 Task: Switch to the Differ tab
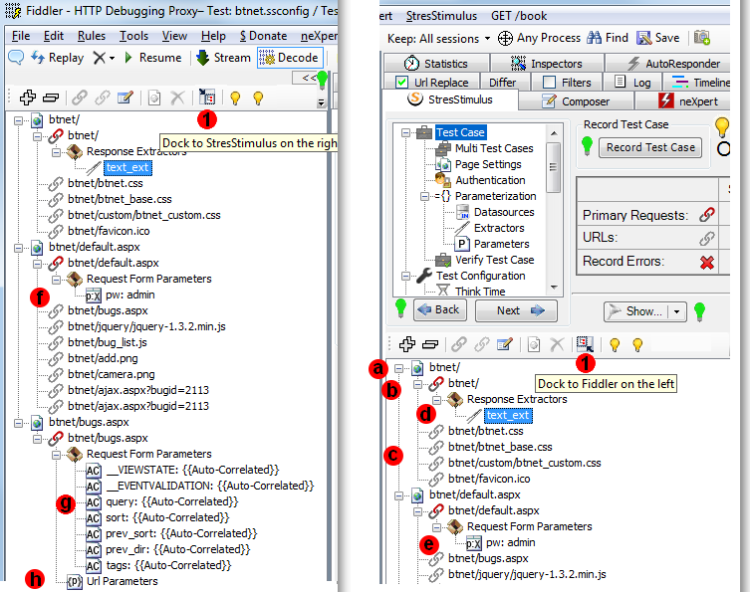(503, 83)
